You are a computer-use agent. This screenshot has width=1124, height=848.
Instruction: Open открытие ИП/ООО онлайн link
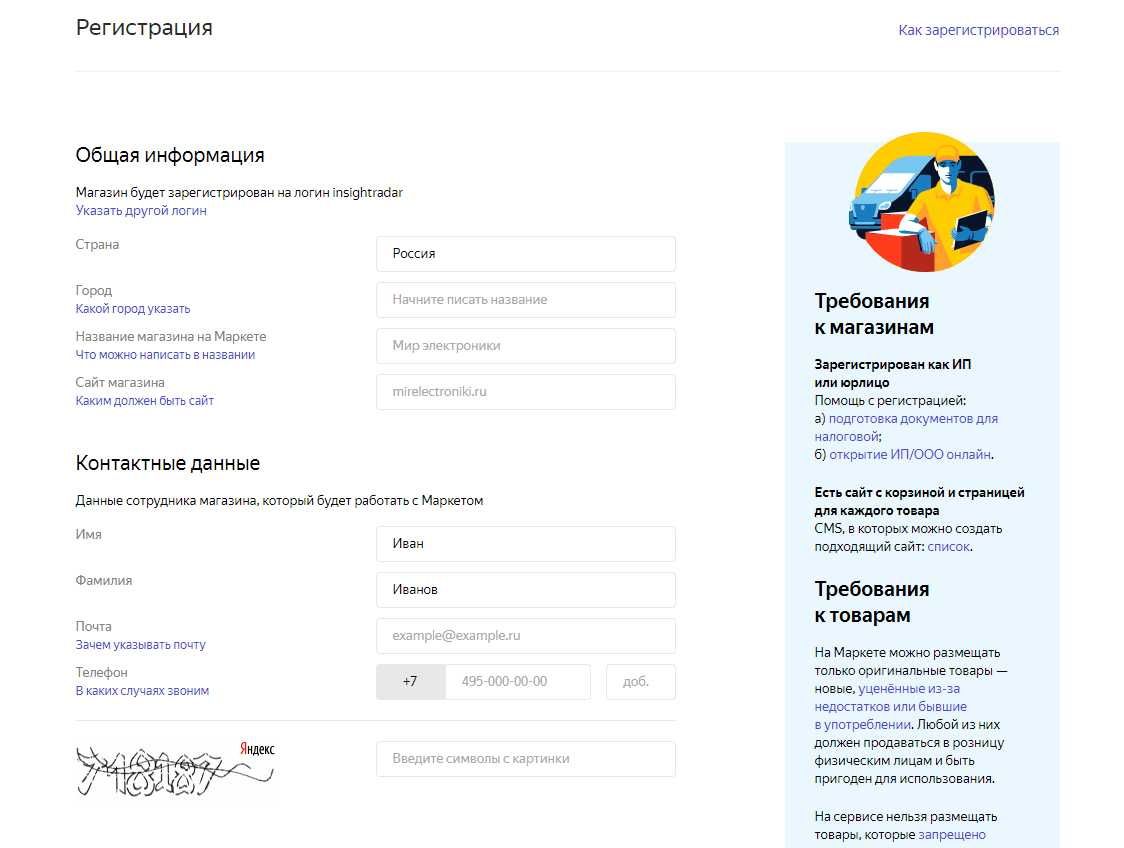click(910, 454)
